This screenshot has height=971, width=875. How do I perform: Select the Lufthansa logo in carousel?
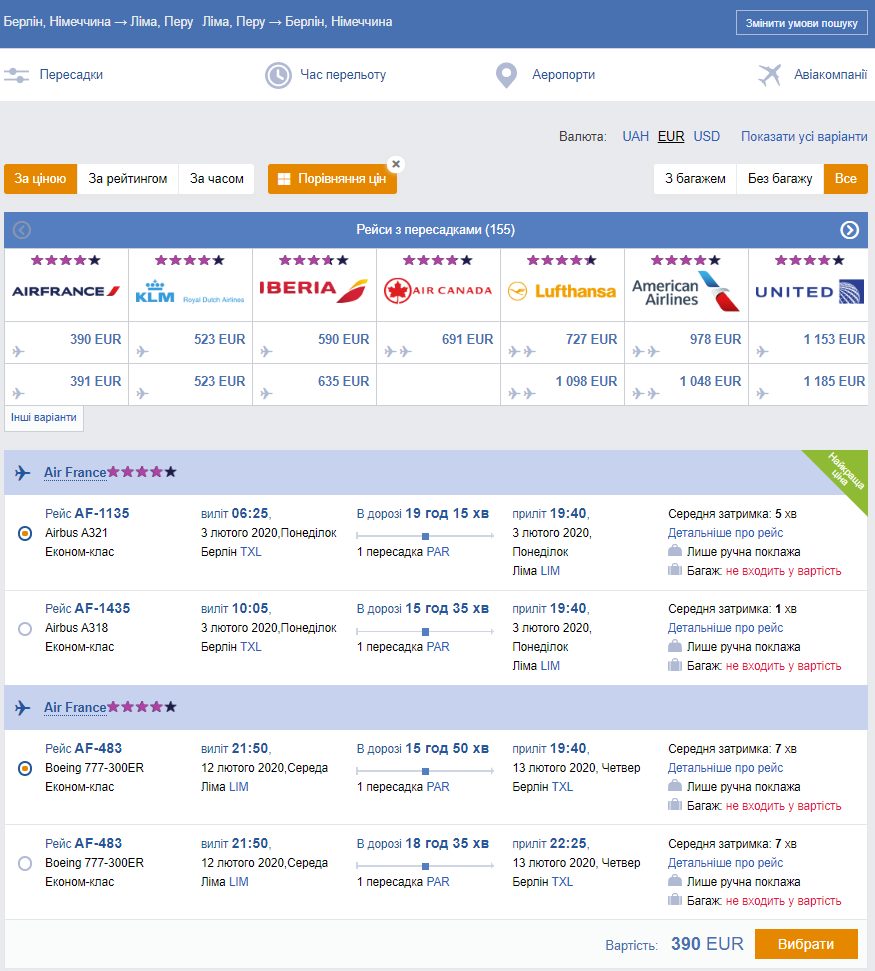point(562,291)
